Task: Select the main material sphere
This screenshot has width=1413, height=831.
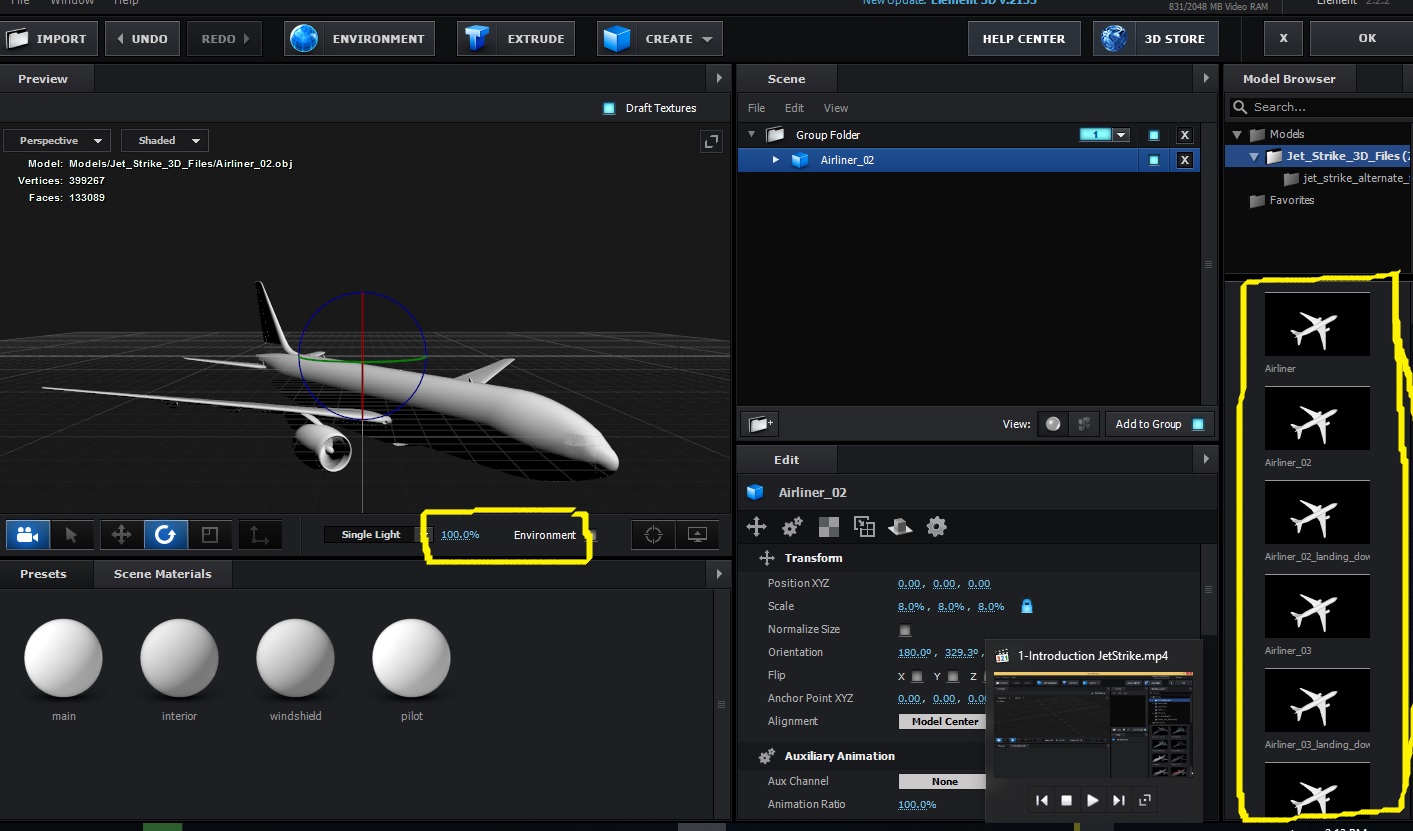Action: (64, 658)
